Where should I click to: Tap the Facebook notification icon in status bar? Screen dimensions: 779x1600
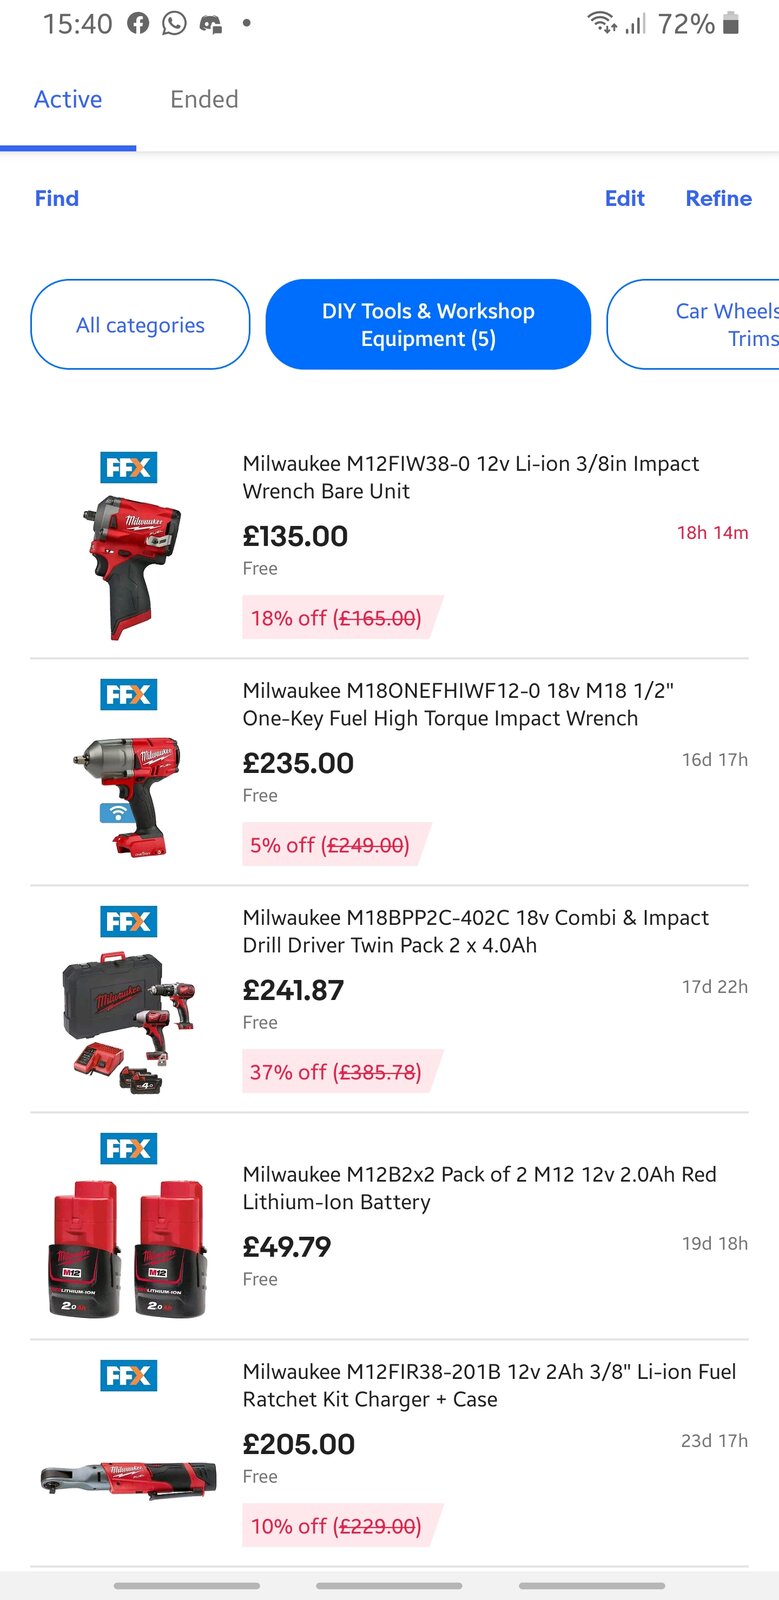138,23
